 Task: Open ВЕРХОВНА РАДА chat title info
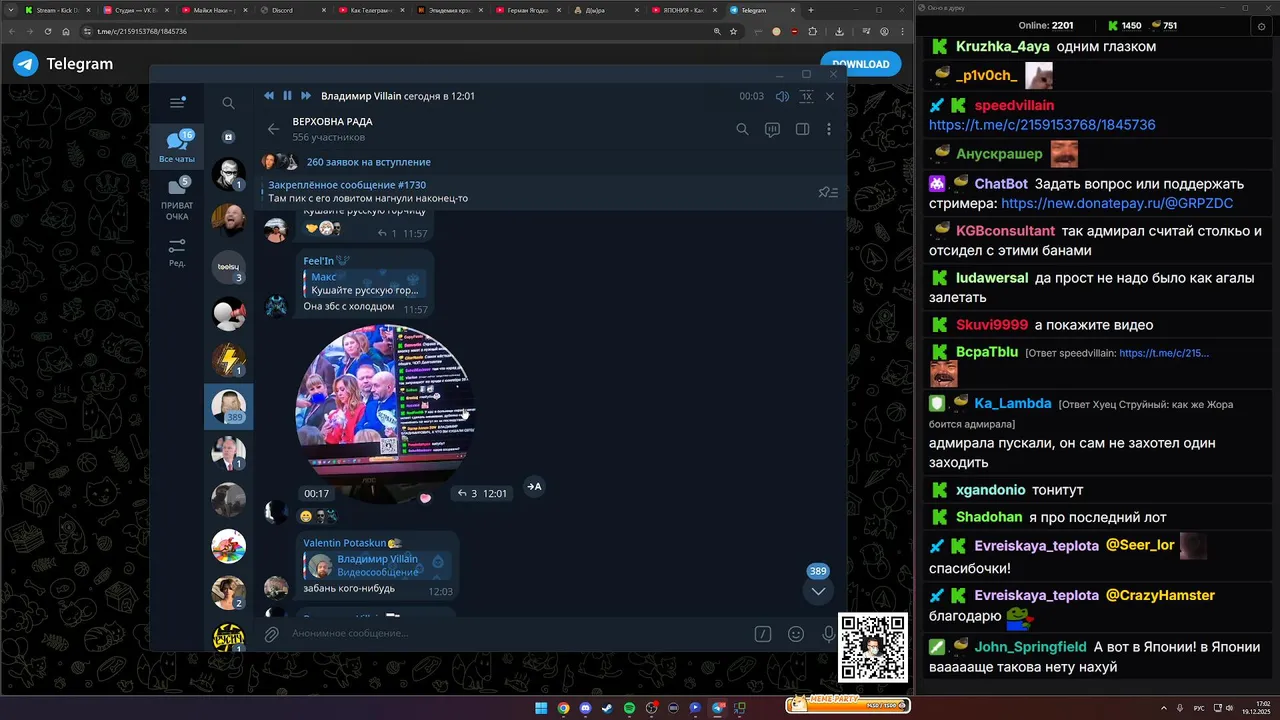332,122
